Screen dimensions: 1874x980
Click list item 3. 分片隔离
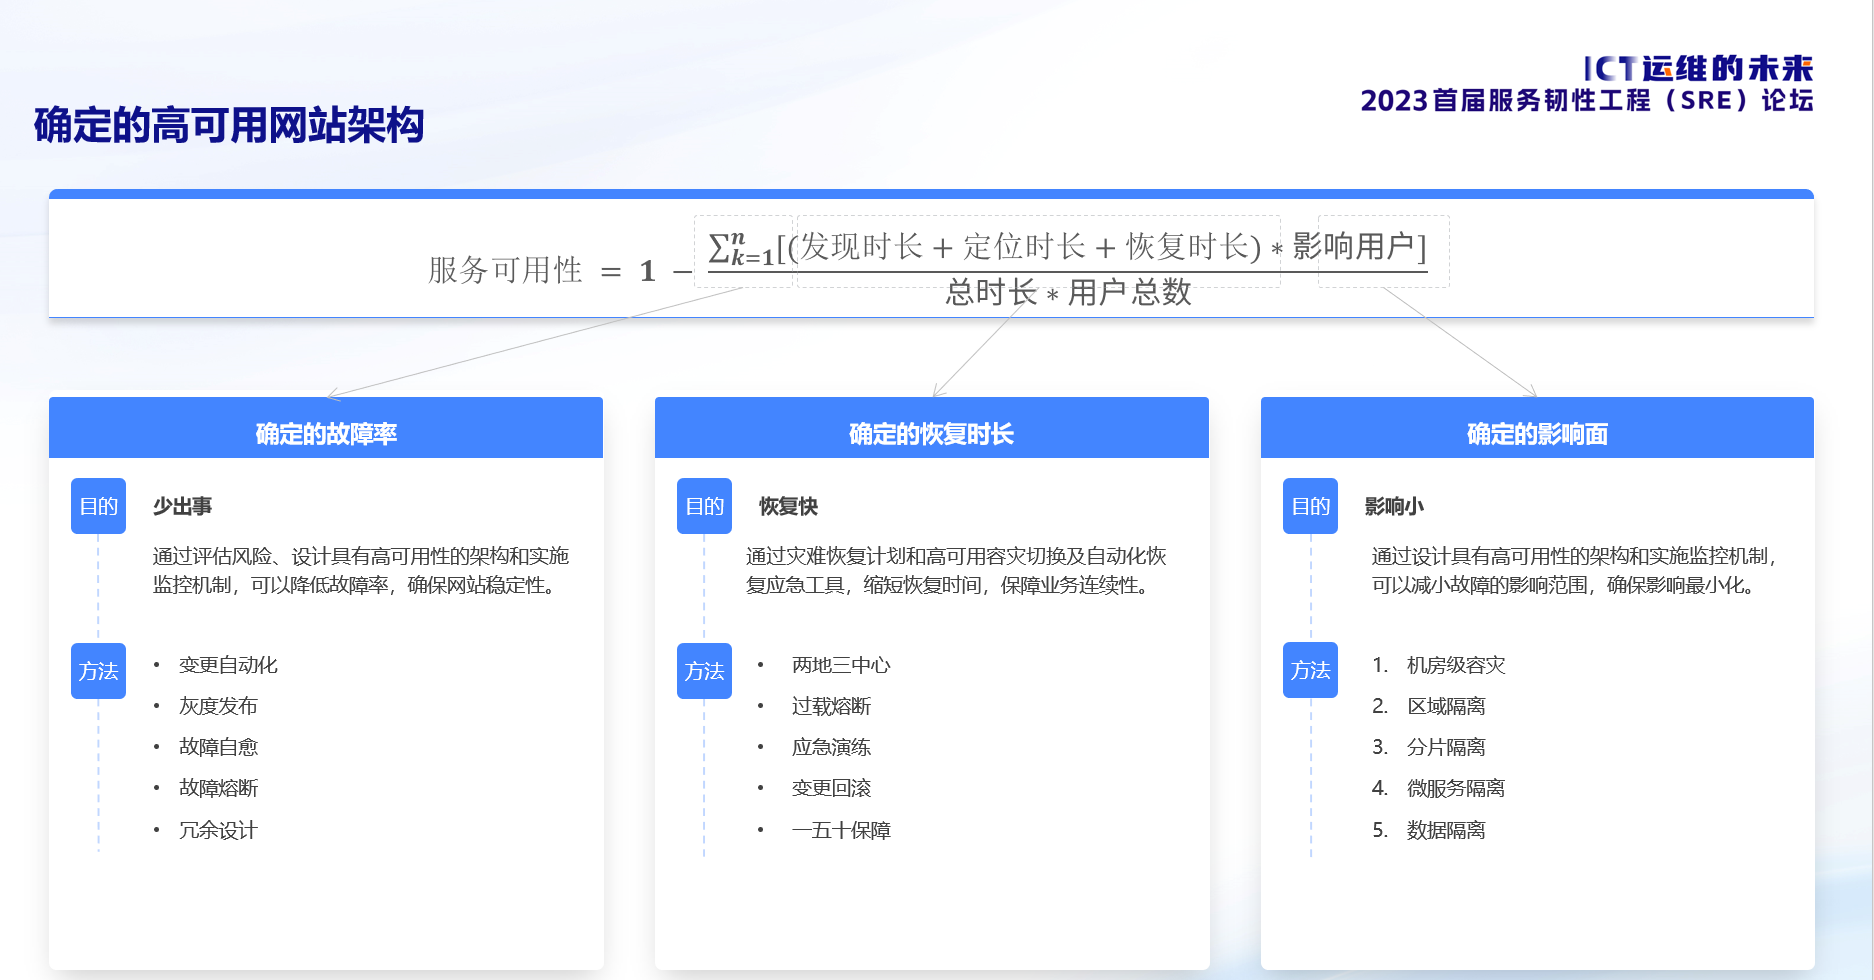[1428, 747]
